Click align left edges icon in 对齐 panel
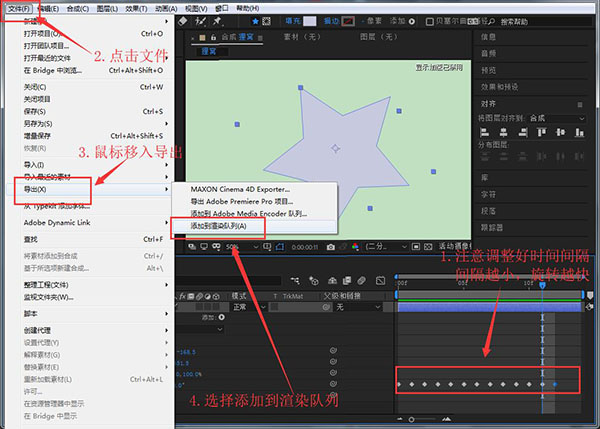 pyautogui.click(x=484, y=132)
